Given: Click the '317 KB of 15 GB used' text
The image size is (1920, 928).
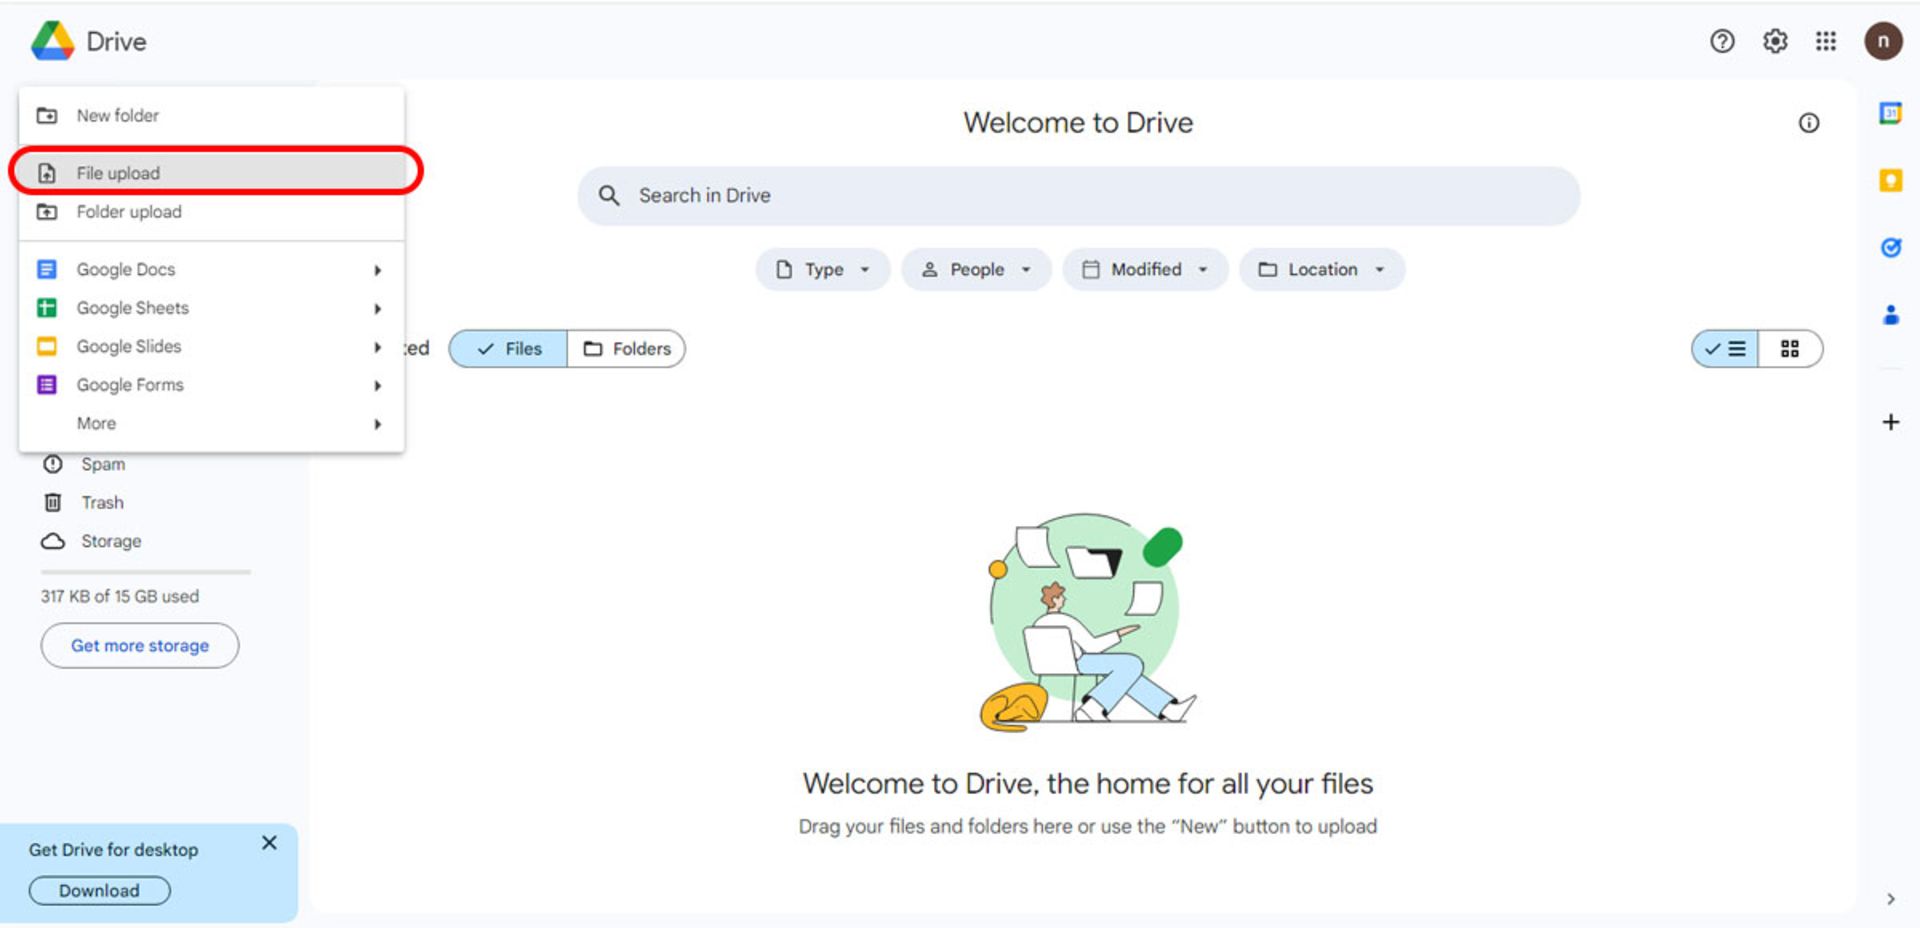Looking at the screenshot, I should [120, 597].
